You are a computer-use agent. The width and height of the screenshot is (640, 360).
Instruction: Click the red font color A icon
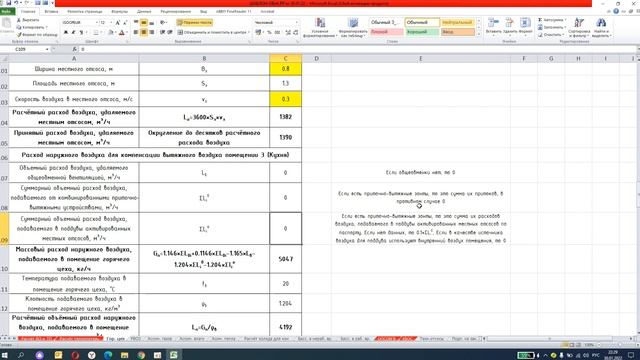[121, 32]
